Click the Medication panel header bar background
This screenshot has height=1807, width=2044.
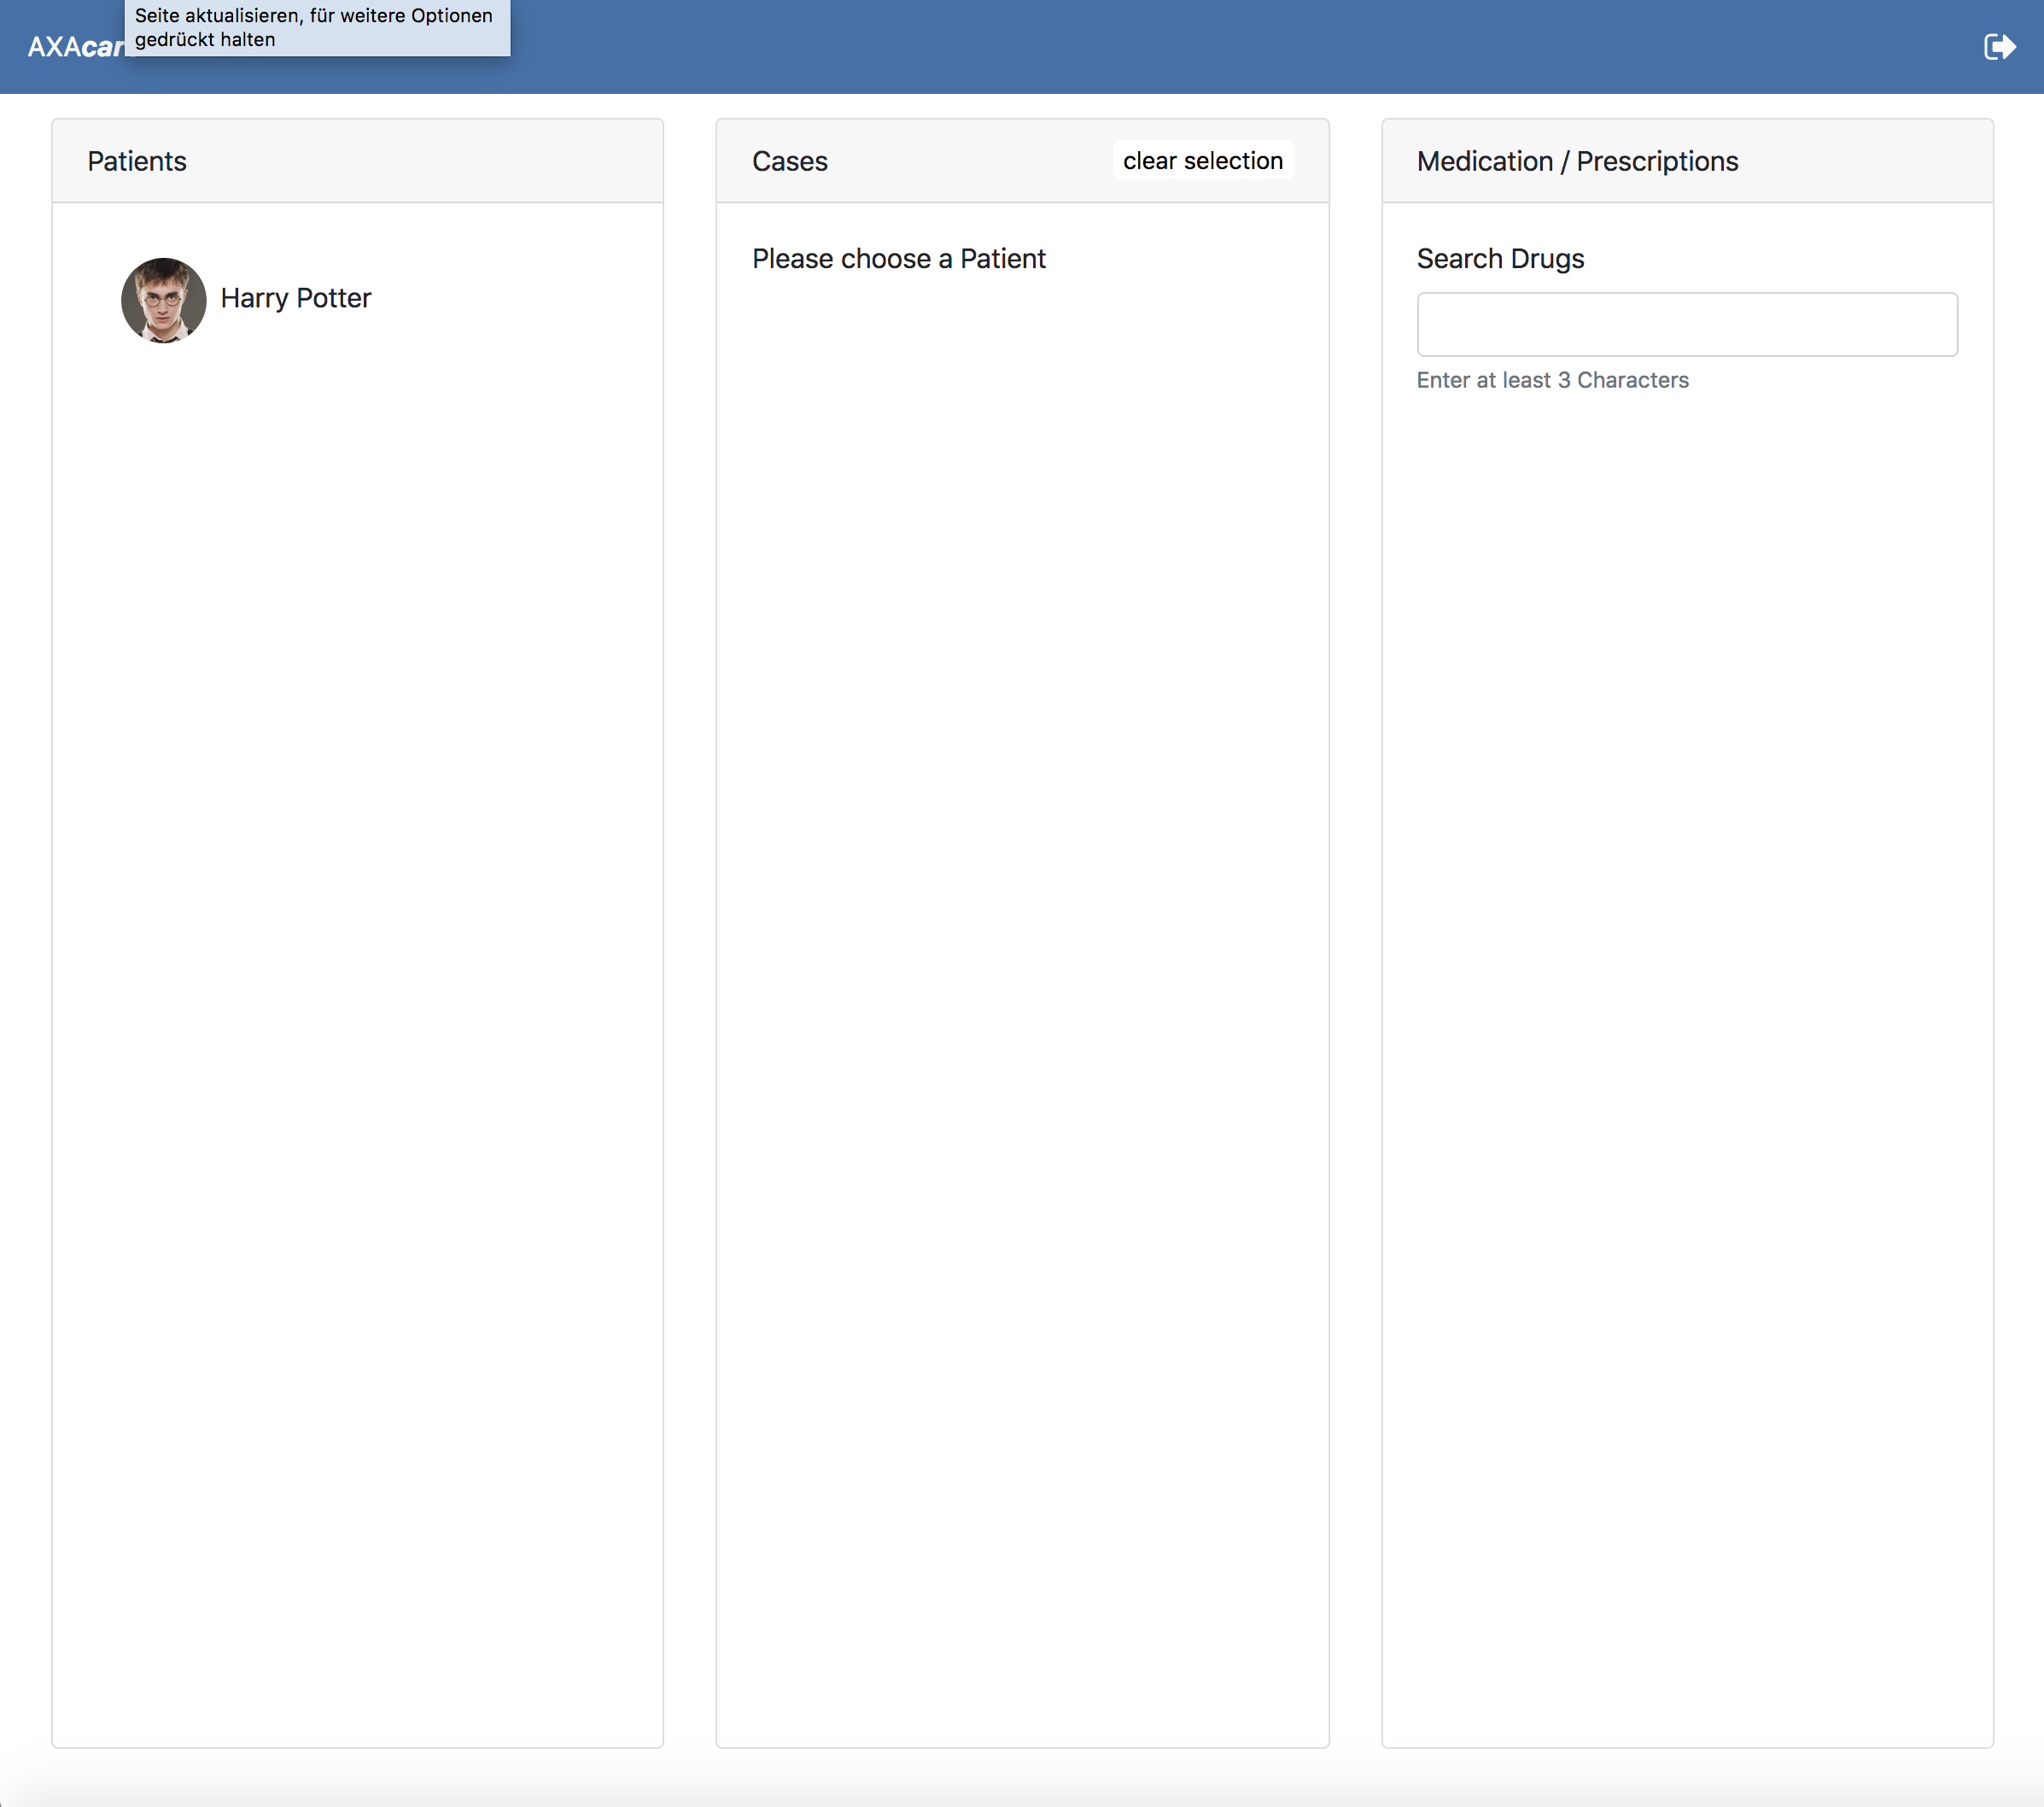(1870, 161)
